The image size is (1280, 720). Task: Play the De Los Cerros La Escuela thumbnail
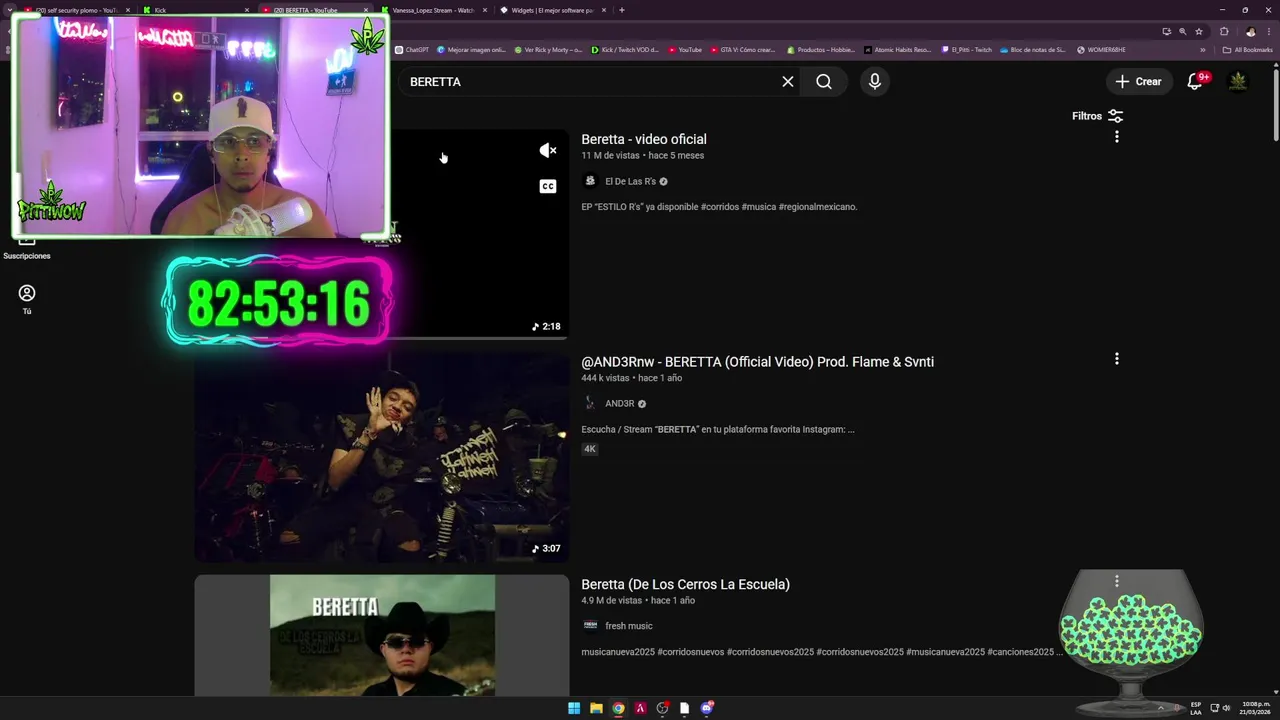click(382, 635)
